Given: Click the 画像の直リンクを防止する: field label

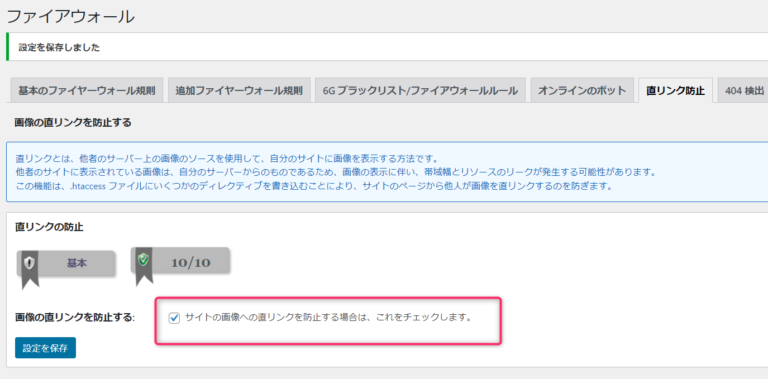Looking at the screenshot, I should [75, 318].
